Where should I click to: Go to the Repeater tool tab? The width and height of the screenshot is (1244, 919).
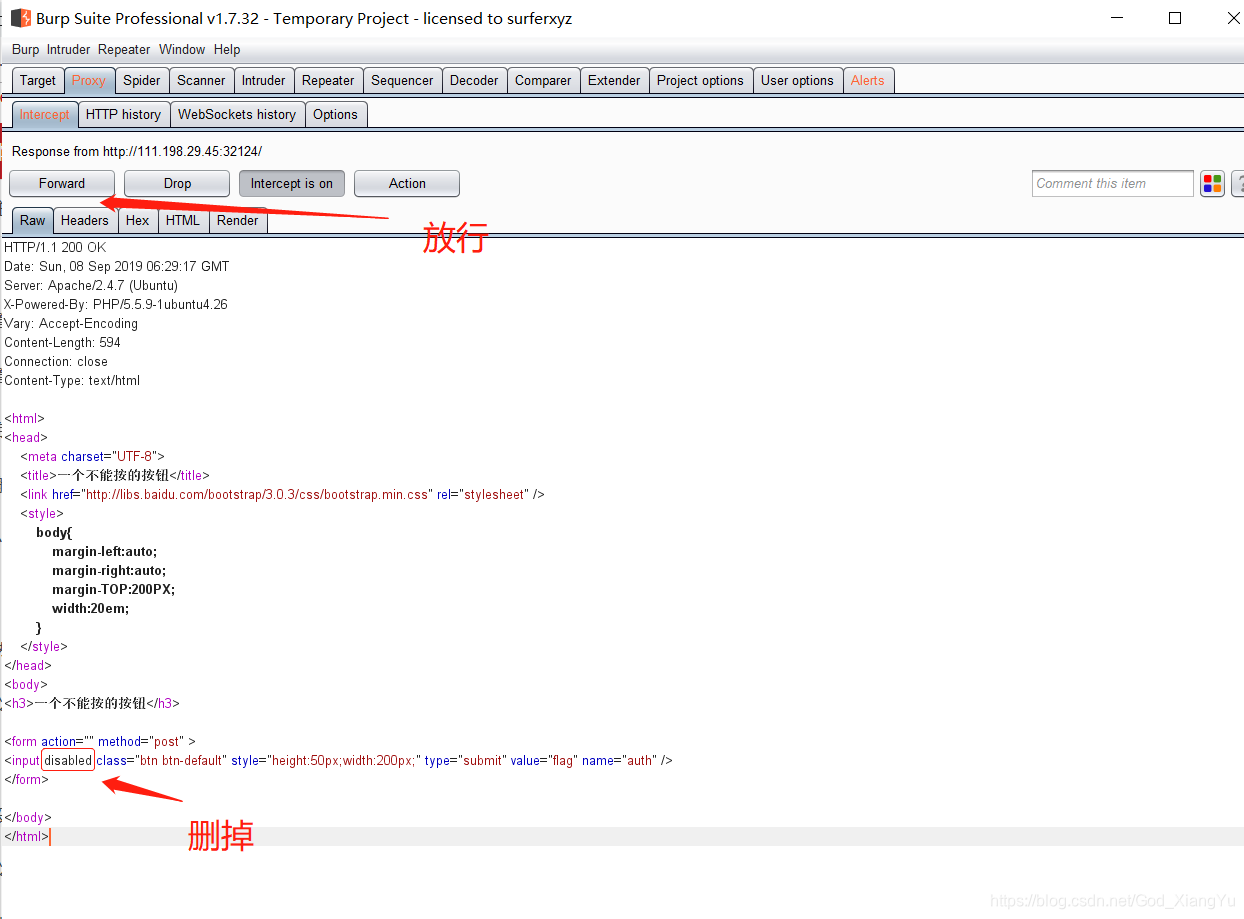[328, 81]
